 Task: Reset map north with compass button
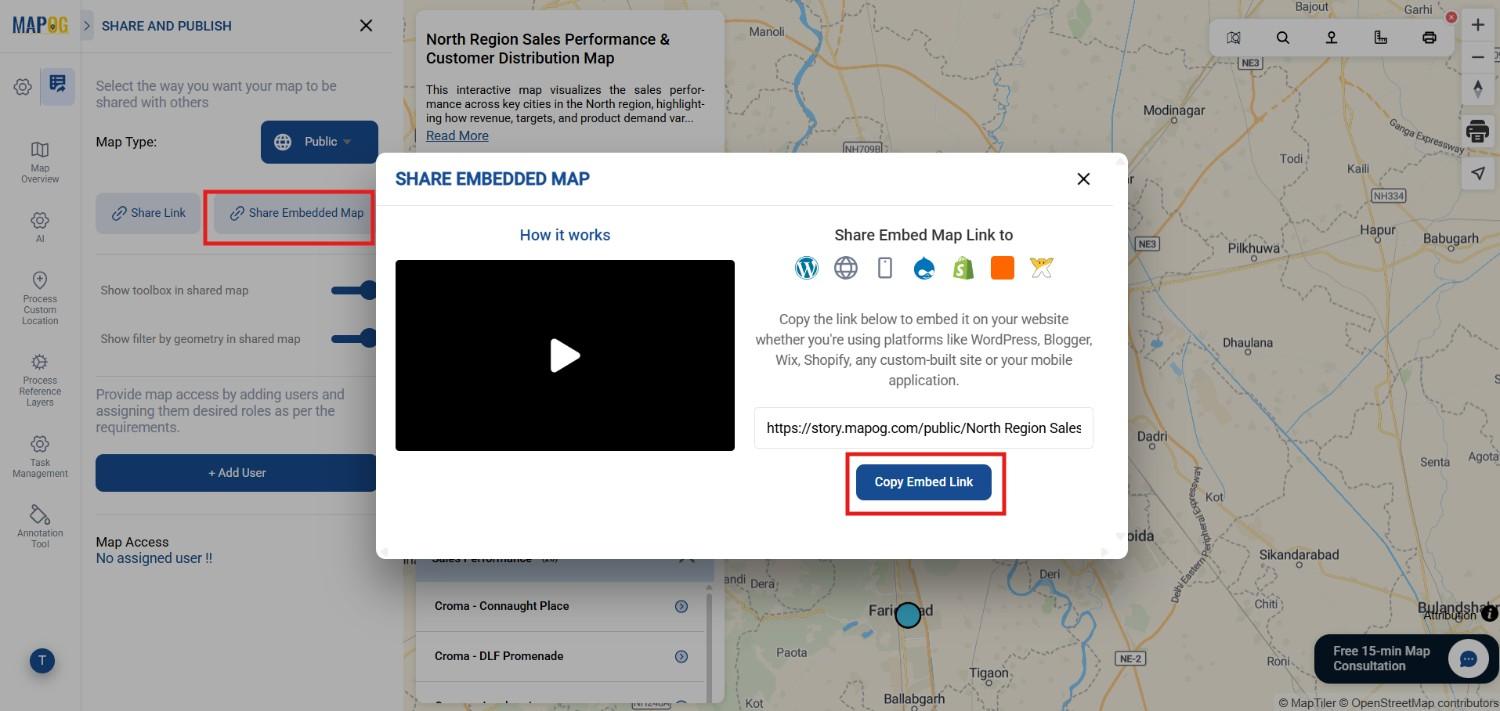pos(1478,88)
